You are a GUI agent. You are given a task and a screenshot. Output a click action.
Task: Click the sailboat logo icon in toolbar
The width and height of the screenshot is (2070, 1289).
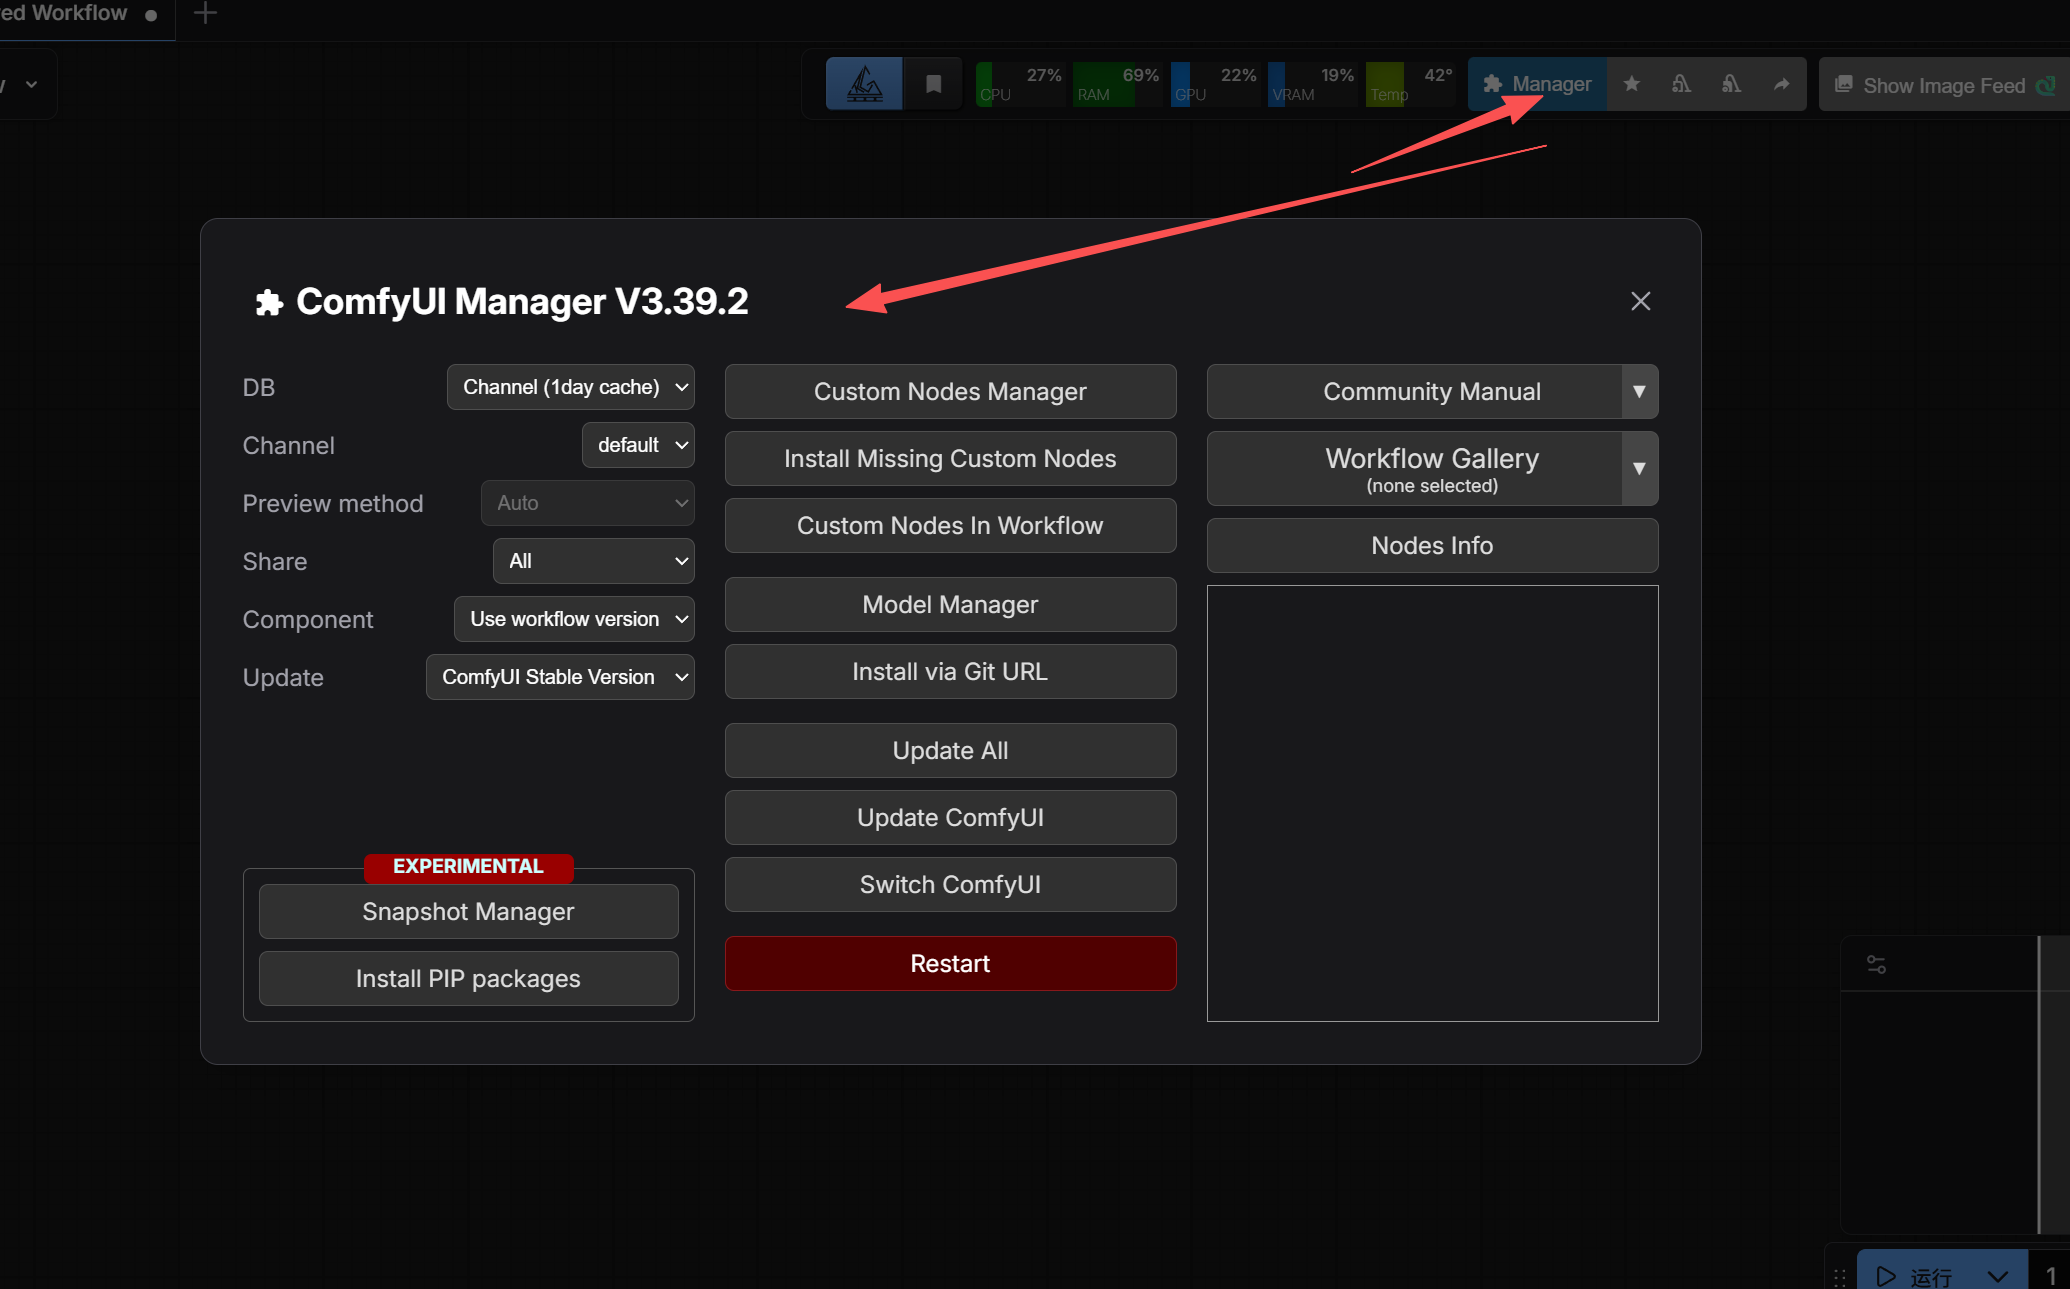click(864, 84)
